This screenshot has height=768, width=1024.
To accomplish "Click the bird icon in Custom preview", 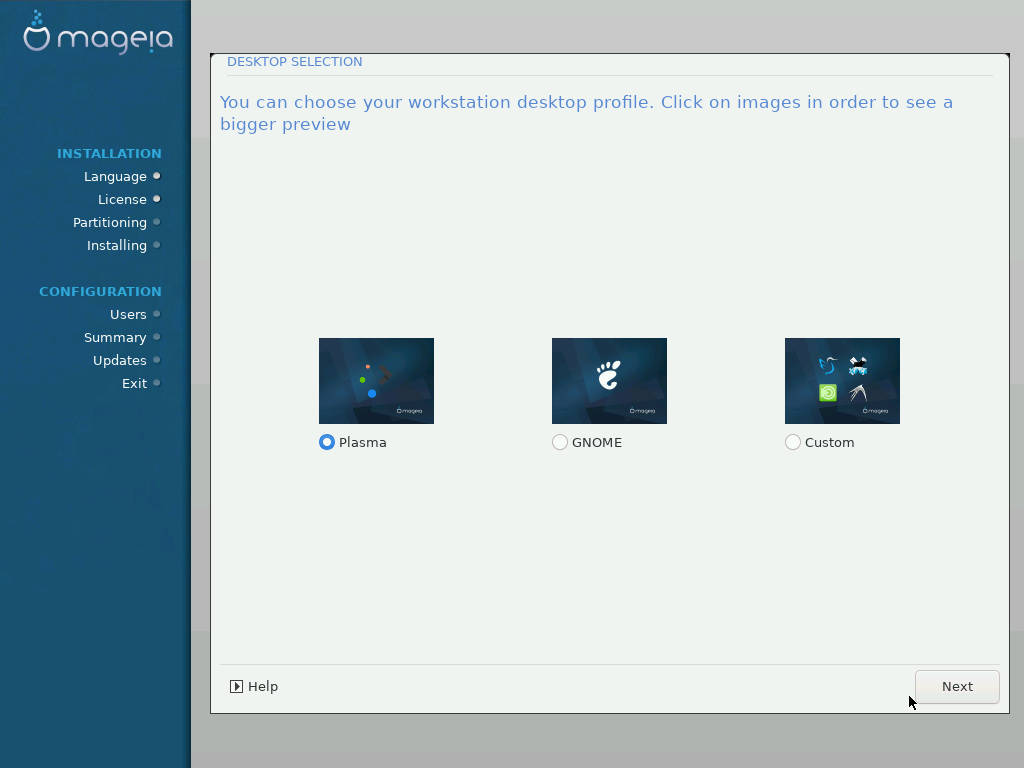I will tap(828, 365).
